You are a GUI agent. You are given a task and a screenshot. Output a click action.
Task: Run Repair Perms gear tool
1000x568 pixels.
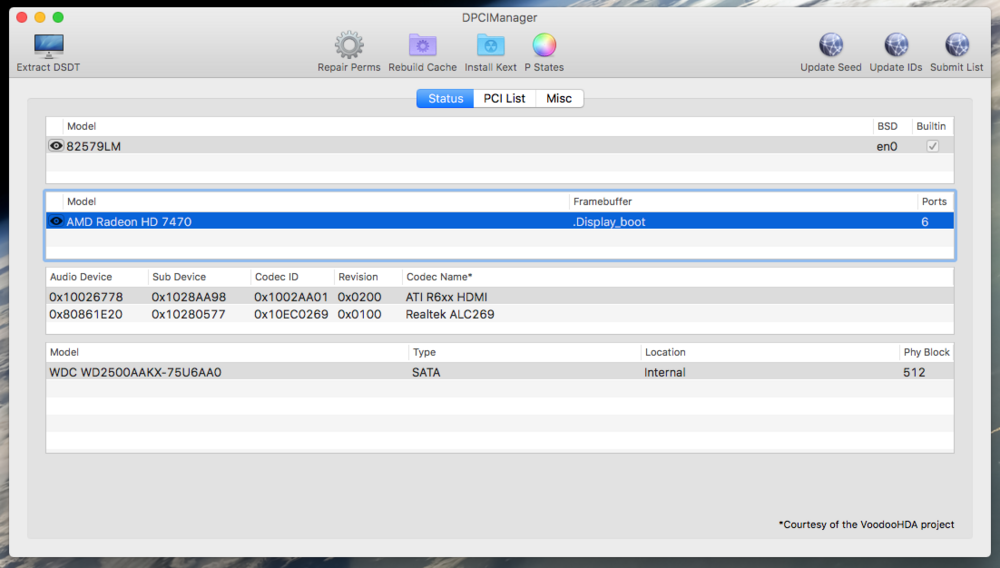pos(349,45)
